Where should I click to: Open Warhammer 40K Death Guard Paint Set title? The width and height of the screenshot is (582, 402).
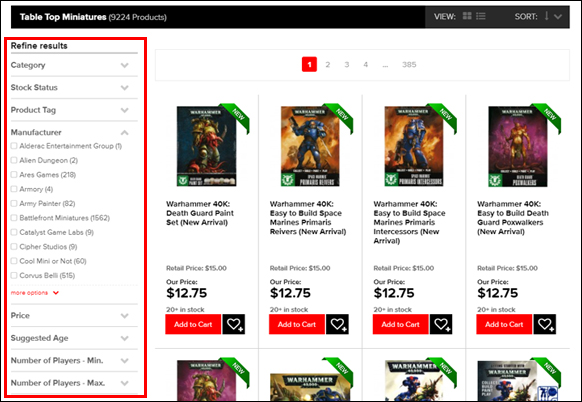coord(200,213)
